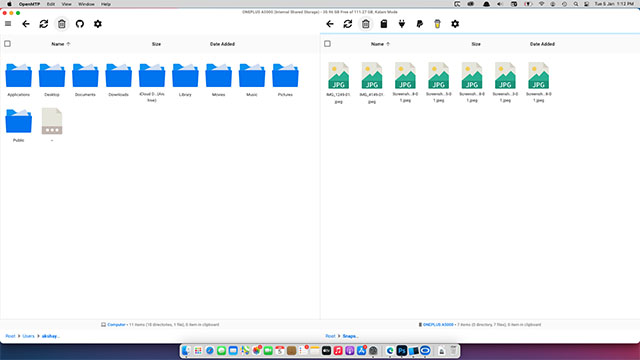Click the SD card storage icon
This screenshot has height=360, width=640.
384,24
